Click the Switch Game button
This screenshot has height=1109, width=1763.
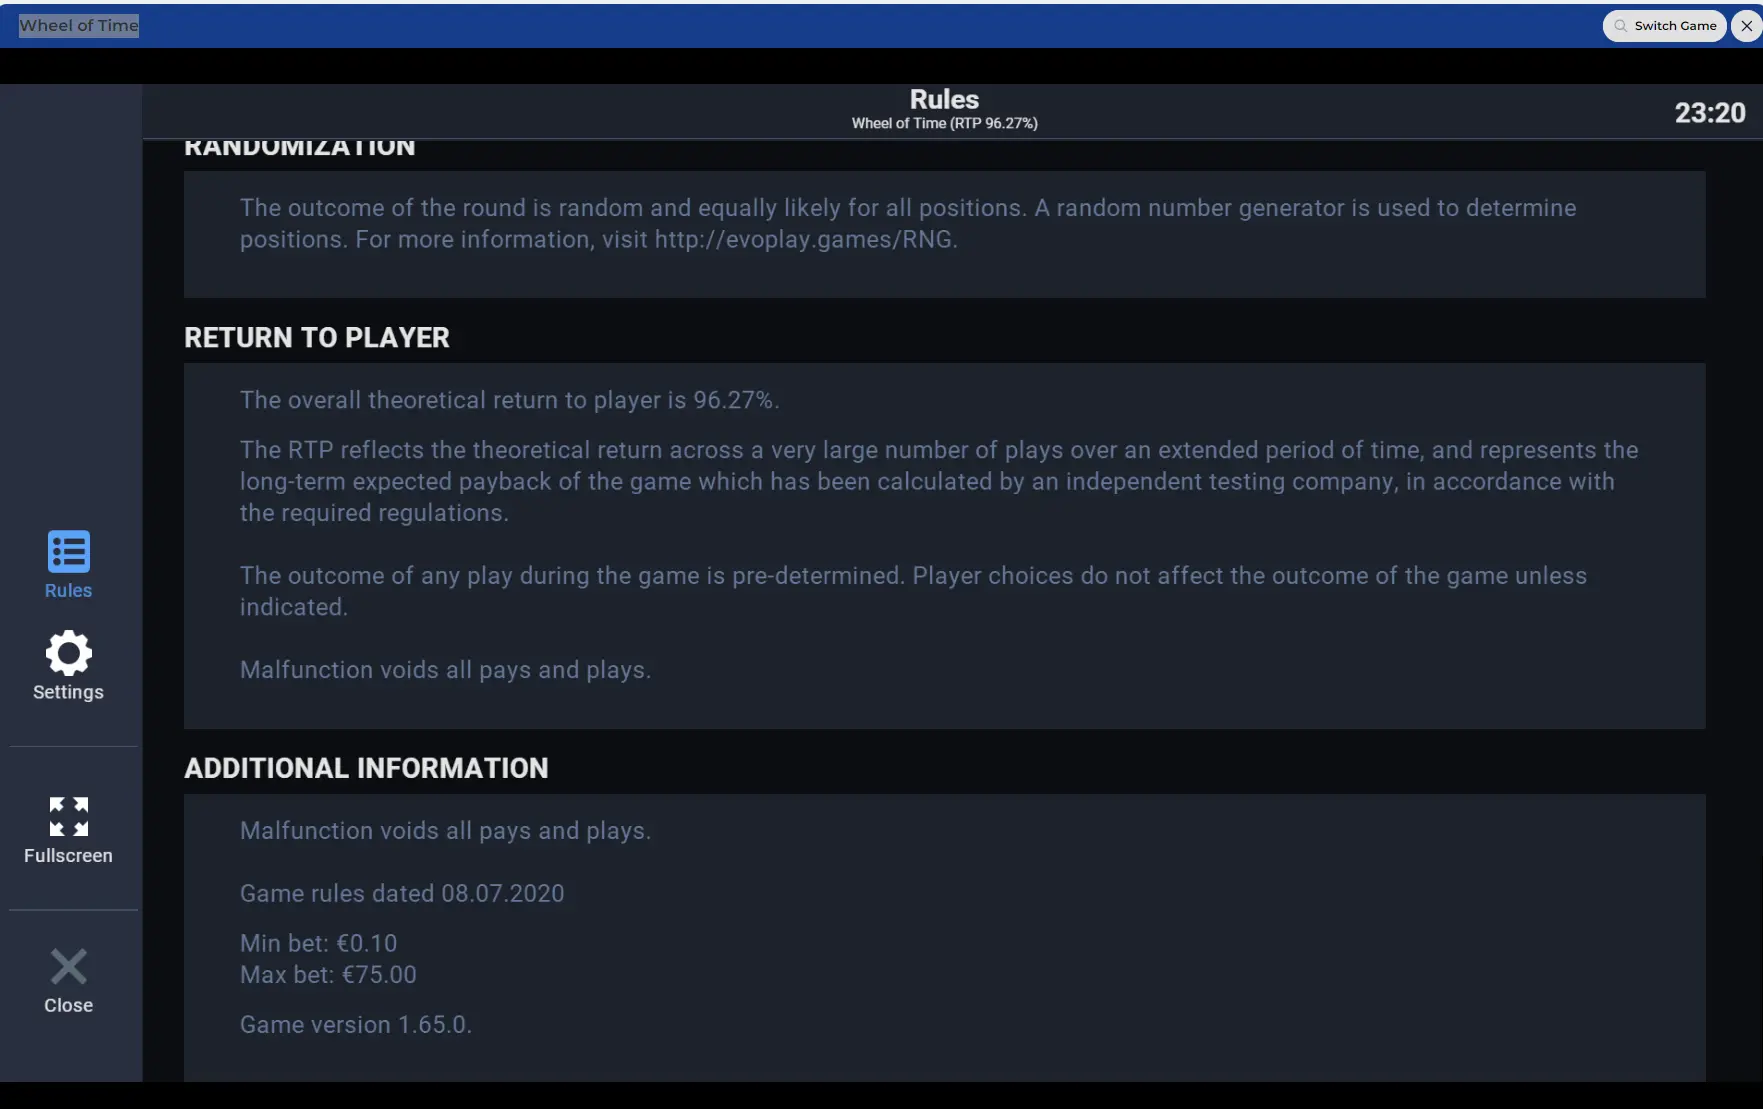(x=1664, y=26)
